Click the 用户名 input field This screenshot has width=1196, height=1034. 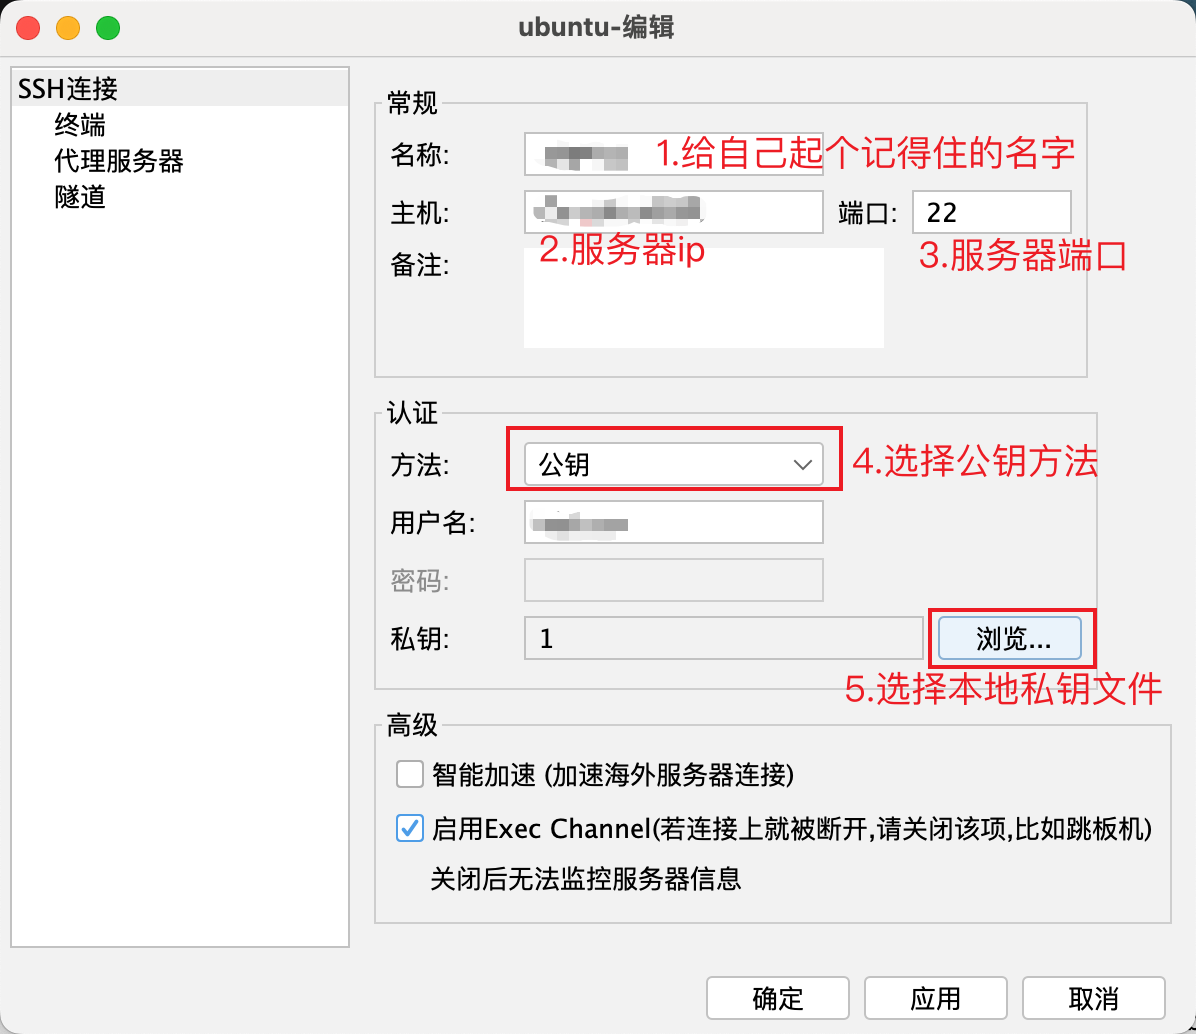pos(674,522)
